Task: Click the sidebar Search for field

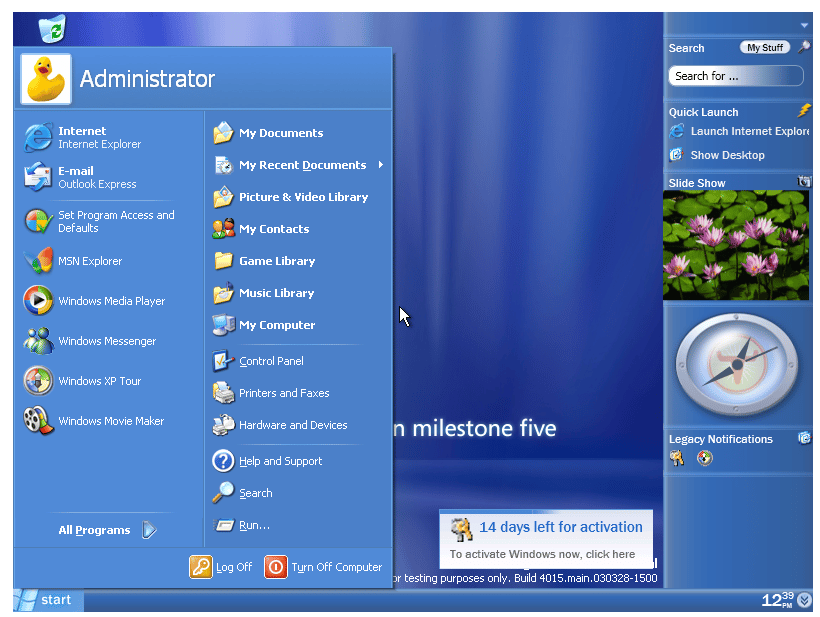Action: click(x=735, y=76)
